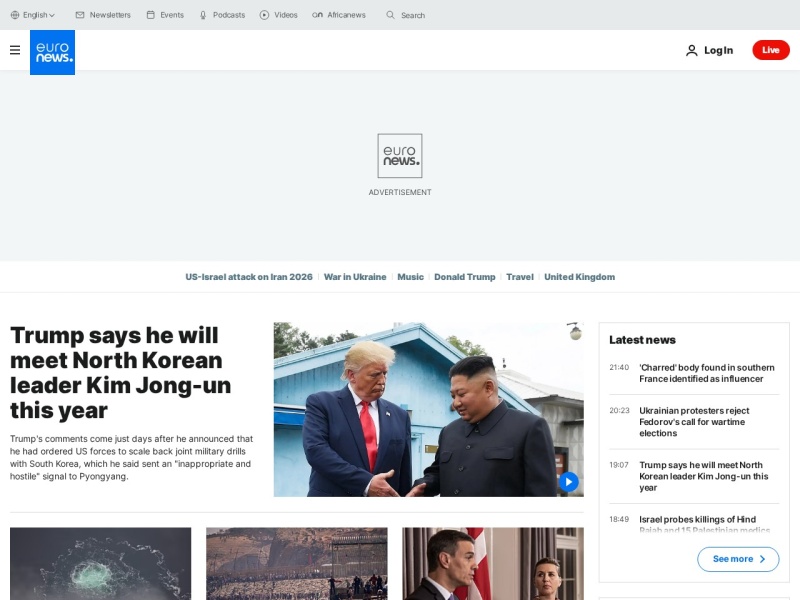The width and height of the screenshot is (800, 600).
Task: Open 'Charred' body found in southern France story
Action: click(x=707, y=373)
